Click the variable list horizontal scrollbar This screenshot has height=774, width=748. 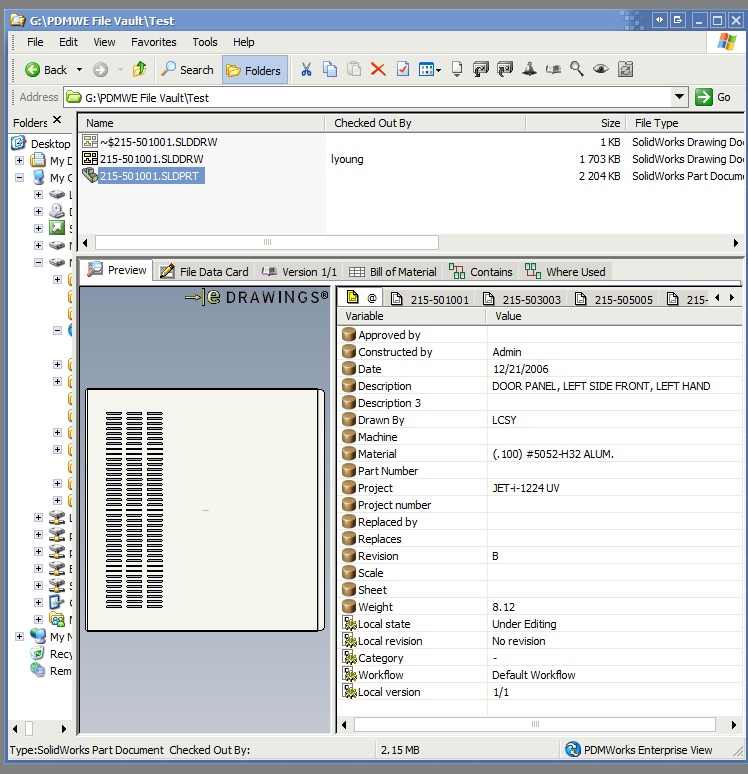(535, 724)
